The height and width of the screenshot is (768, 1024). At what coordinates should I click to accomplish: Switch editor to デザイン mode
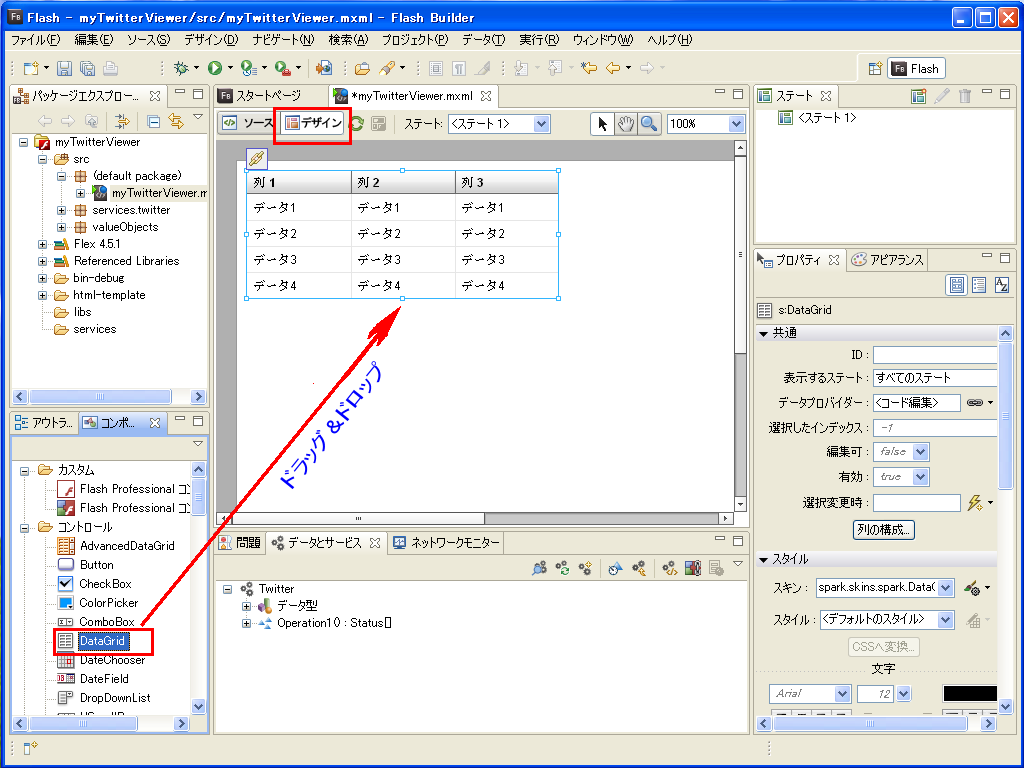tap(313, 123)
